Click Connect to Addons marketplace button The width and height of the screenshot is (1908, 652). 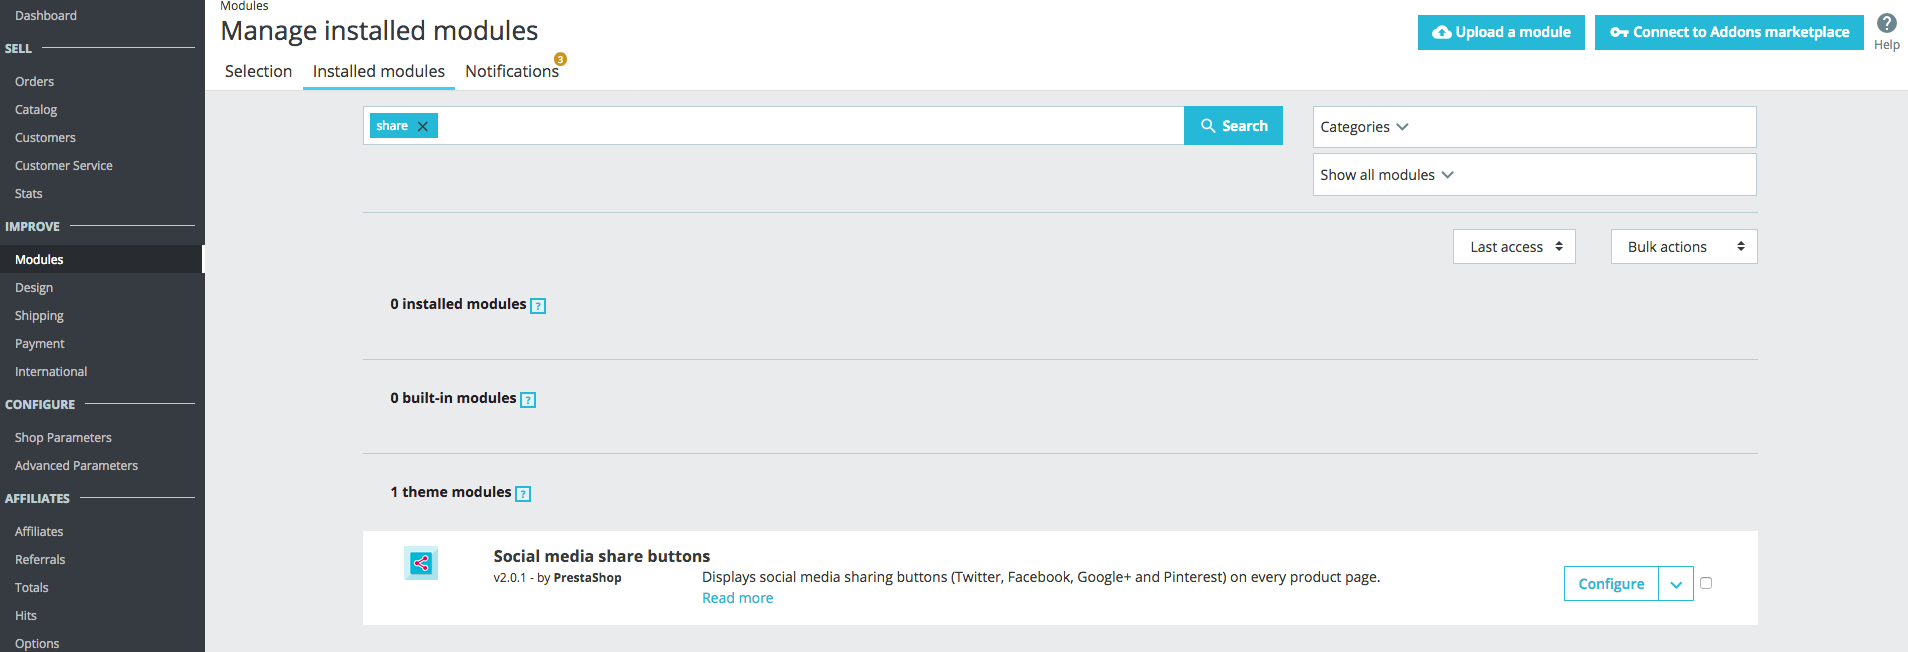[x=1729, y=32]
